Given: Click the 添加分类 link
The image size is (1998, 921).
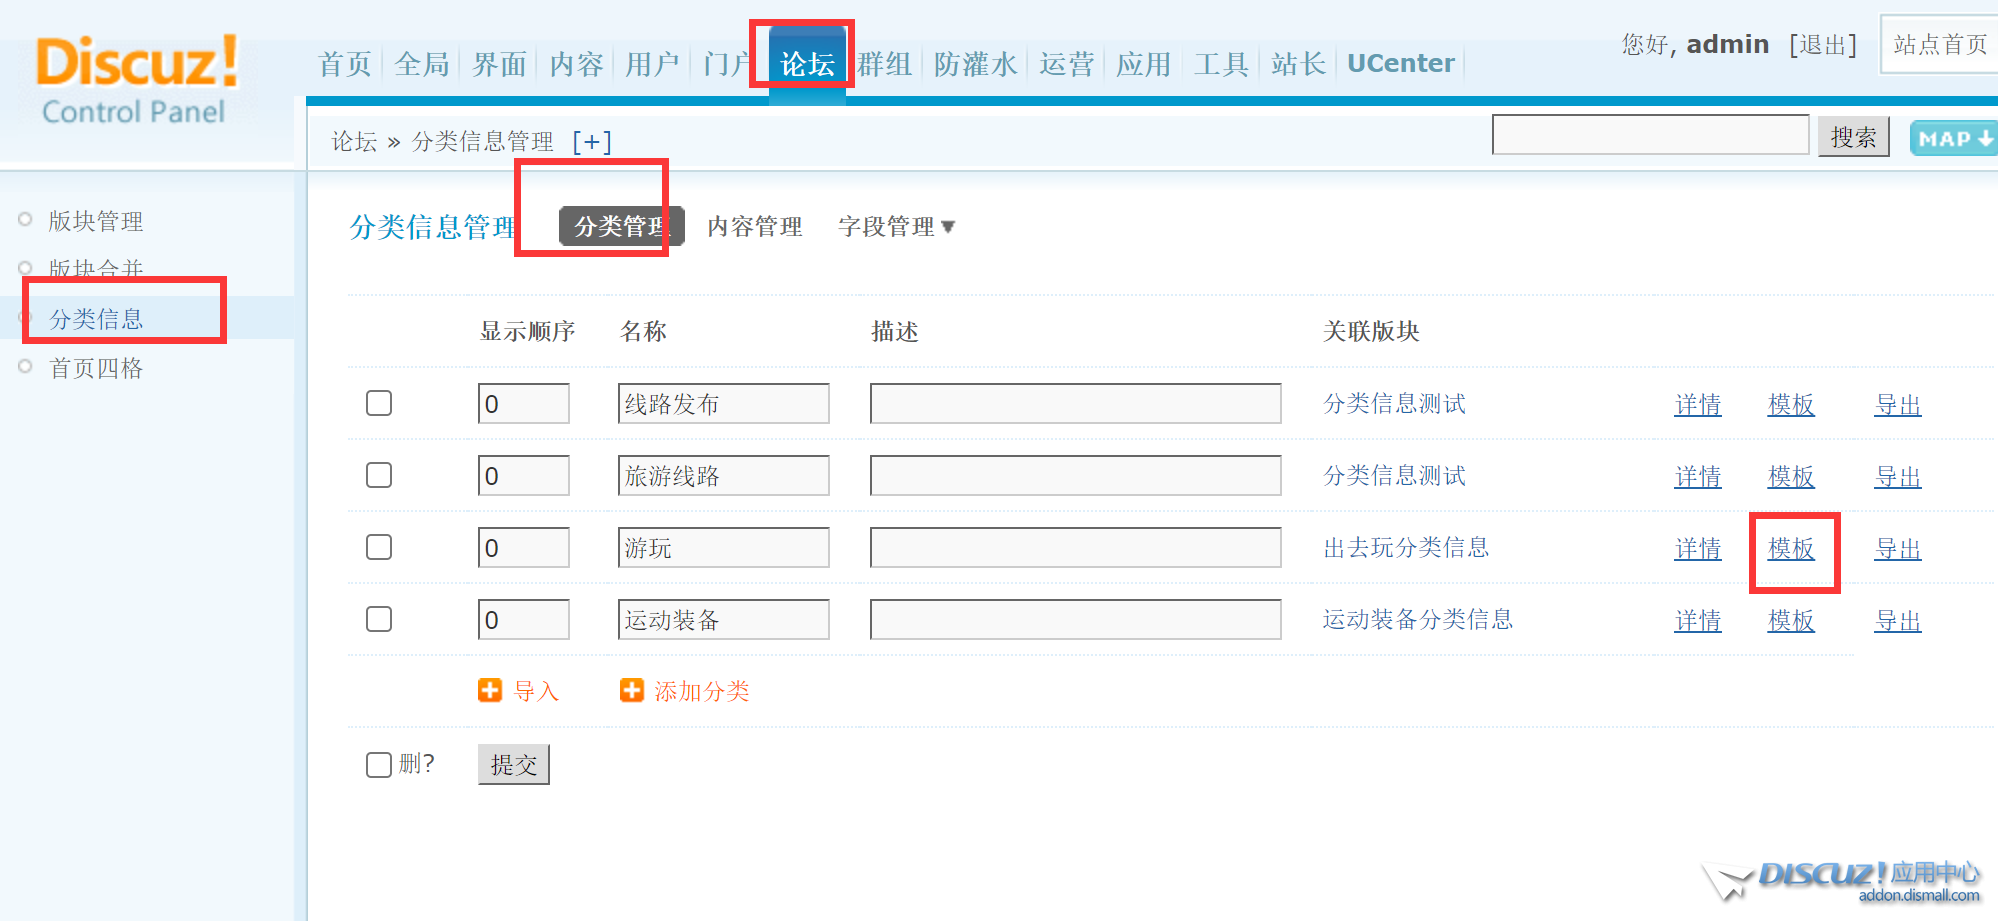Looking at the screenshot, I should point(702,691).
